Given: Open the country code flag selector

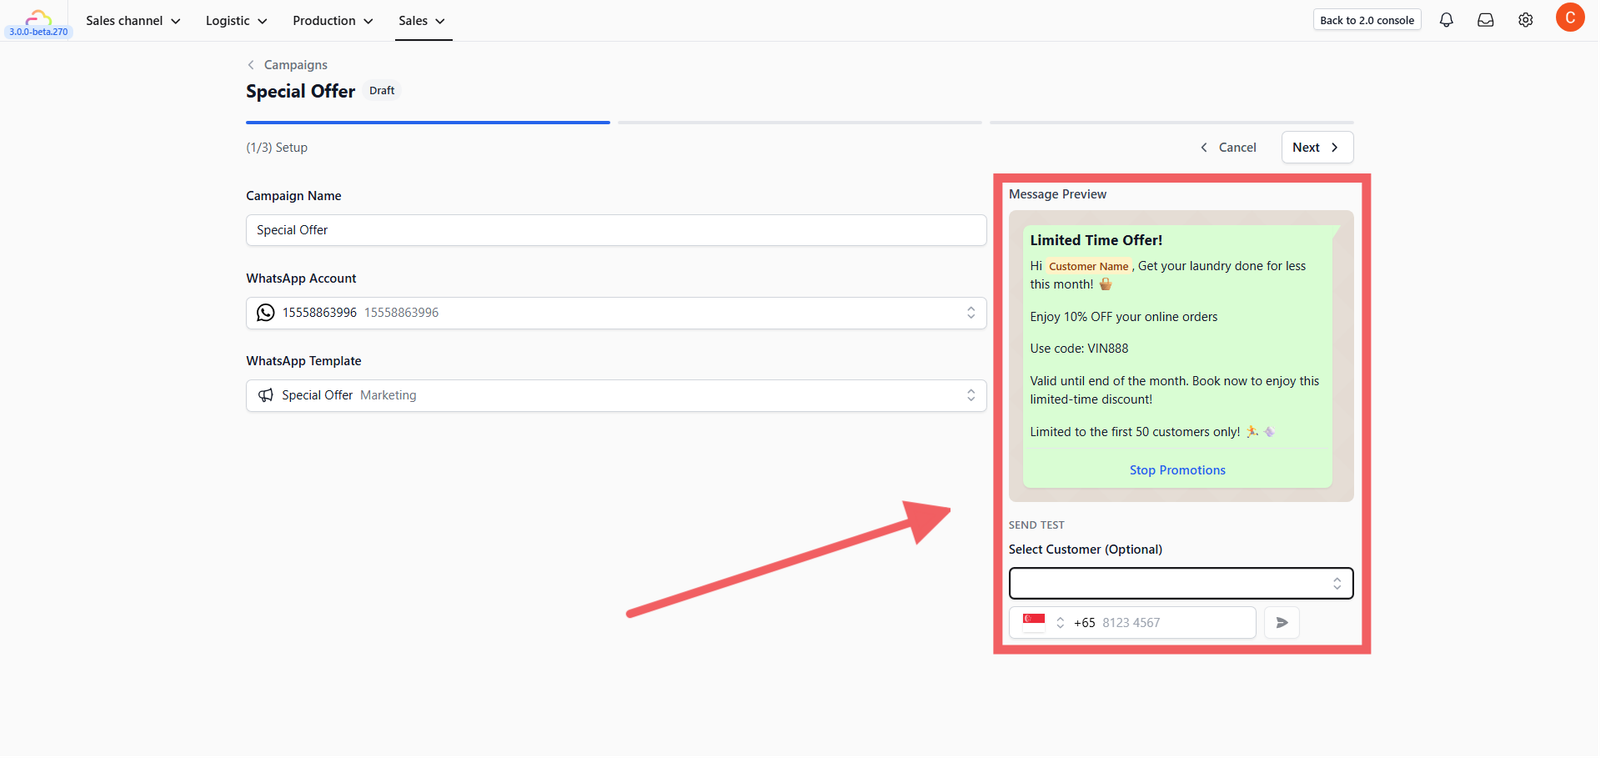Looking at the screenshot, I should [1043, 623].
